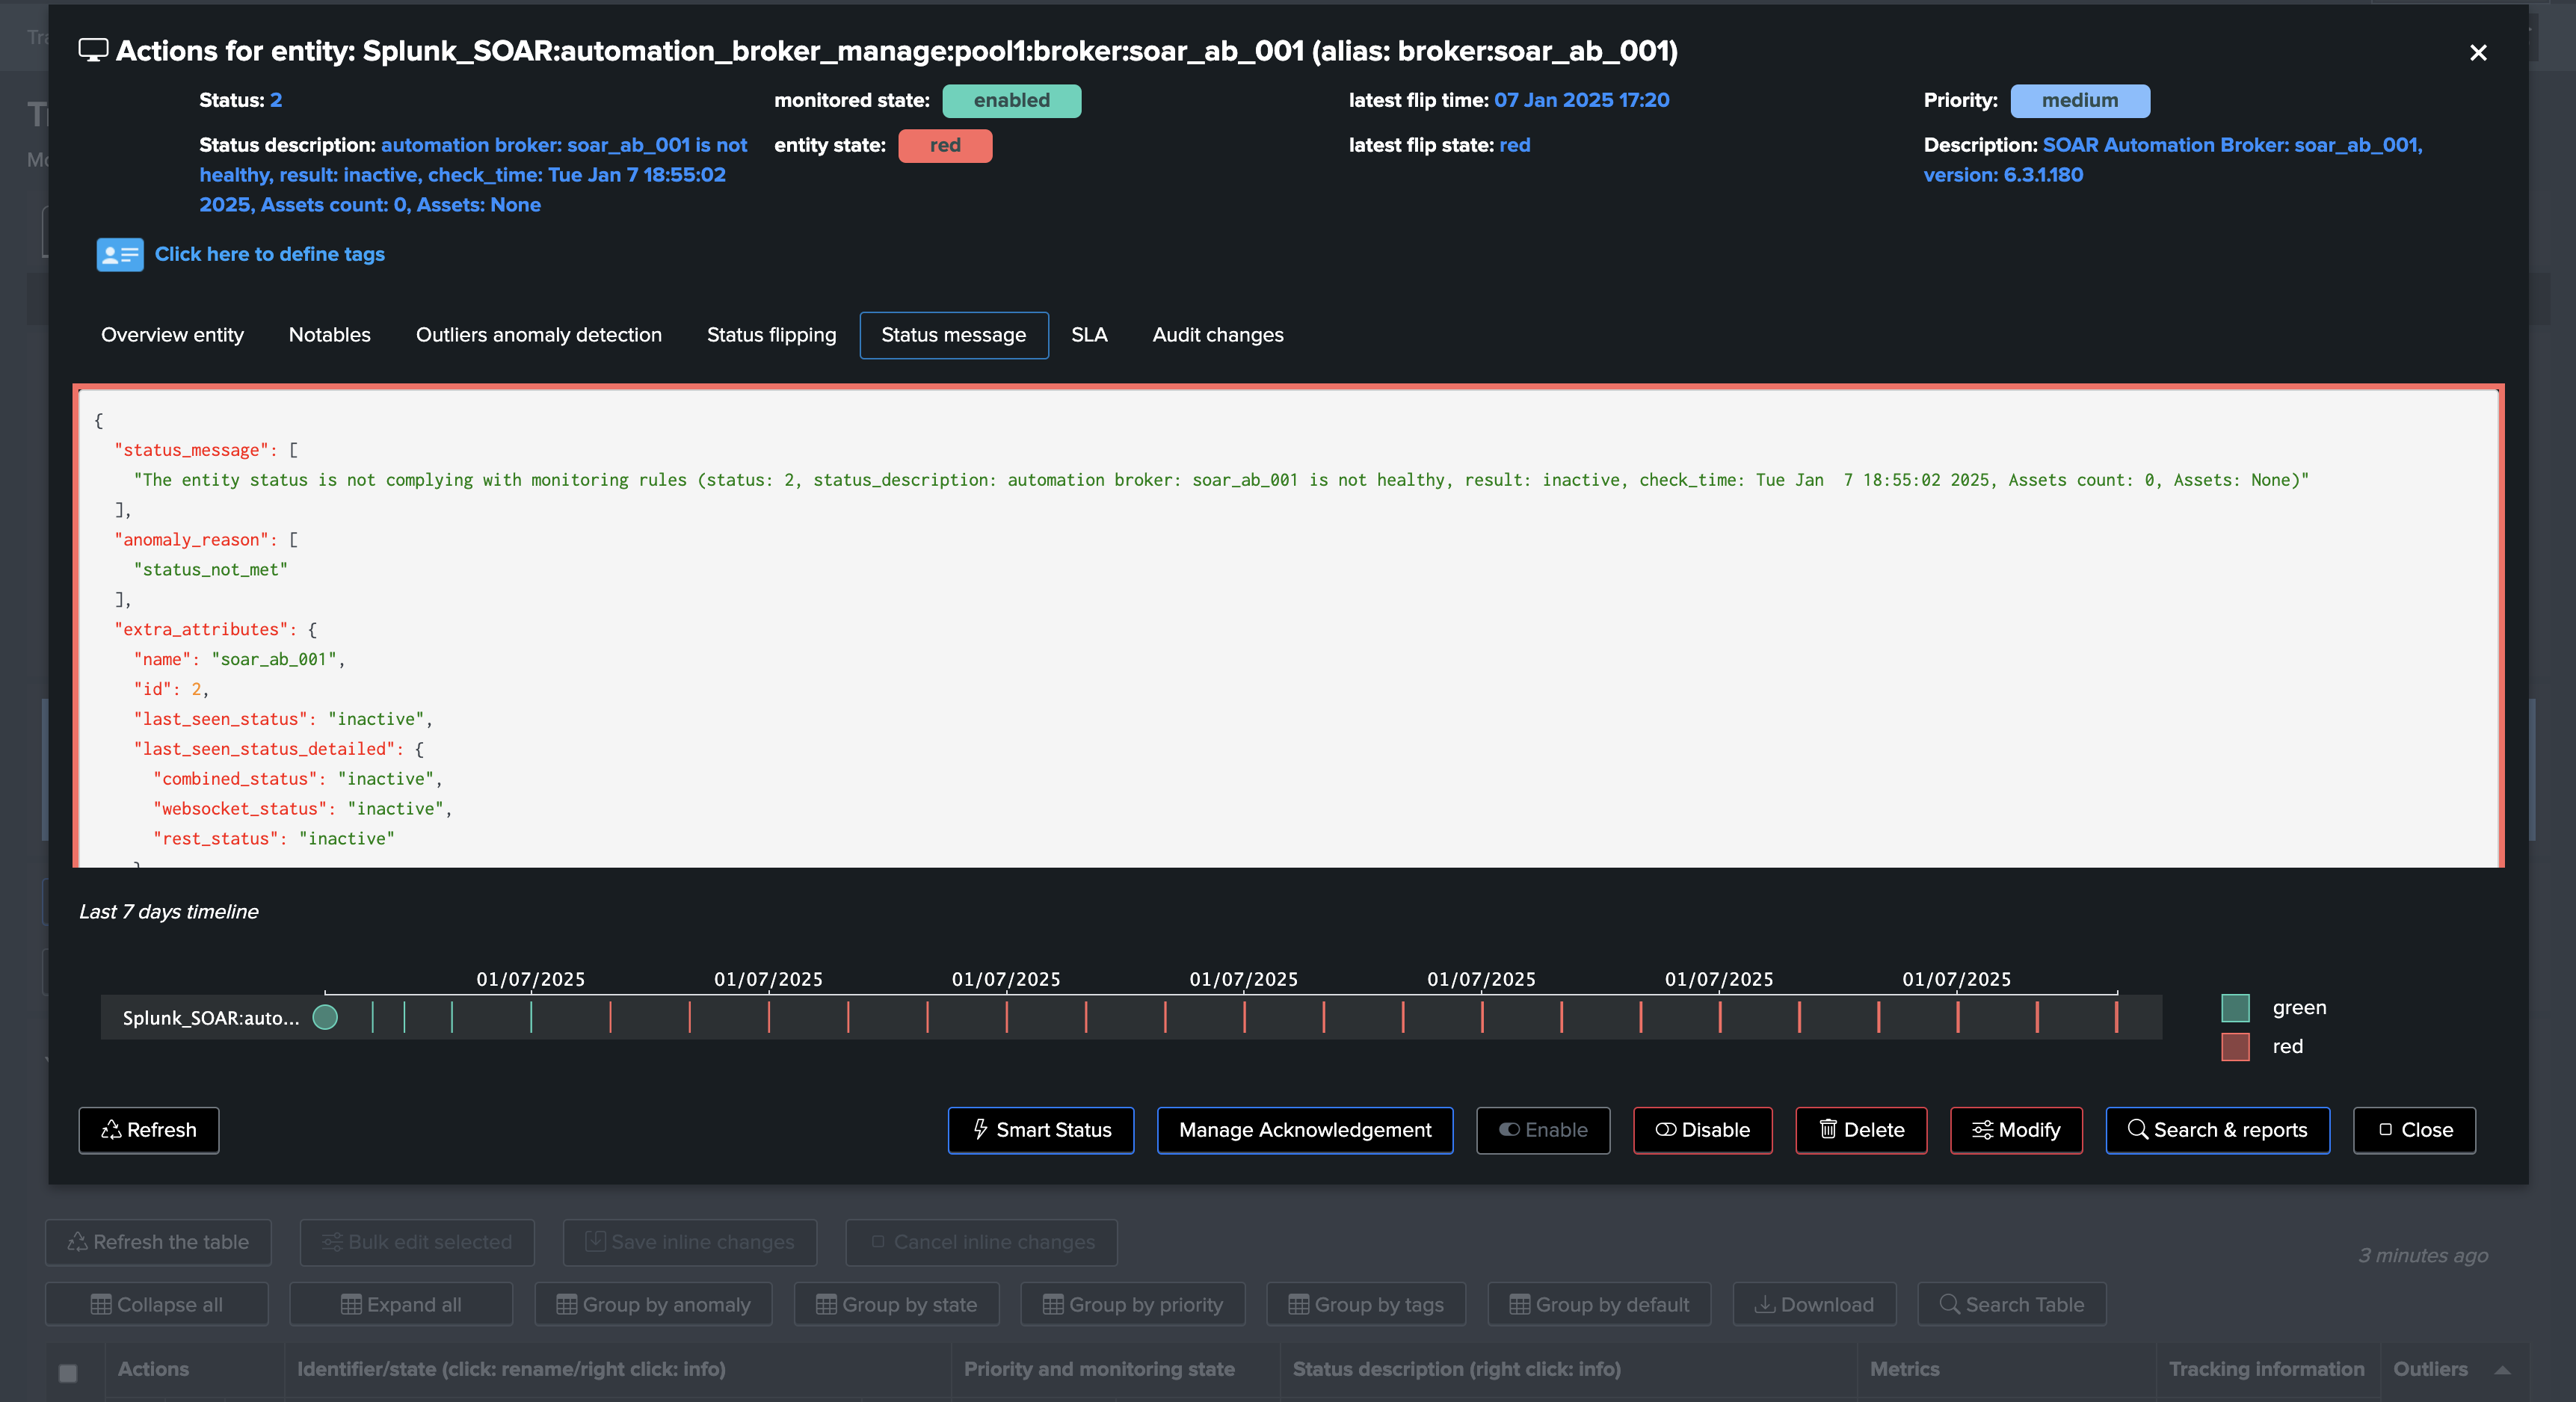2576x1402 pixels.
Task: Click the monitor icon beside the entity title
Action: 93,51
